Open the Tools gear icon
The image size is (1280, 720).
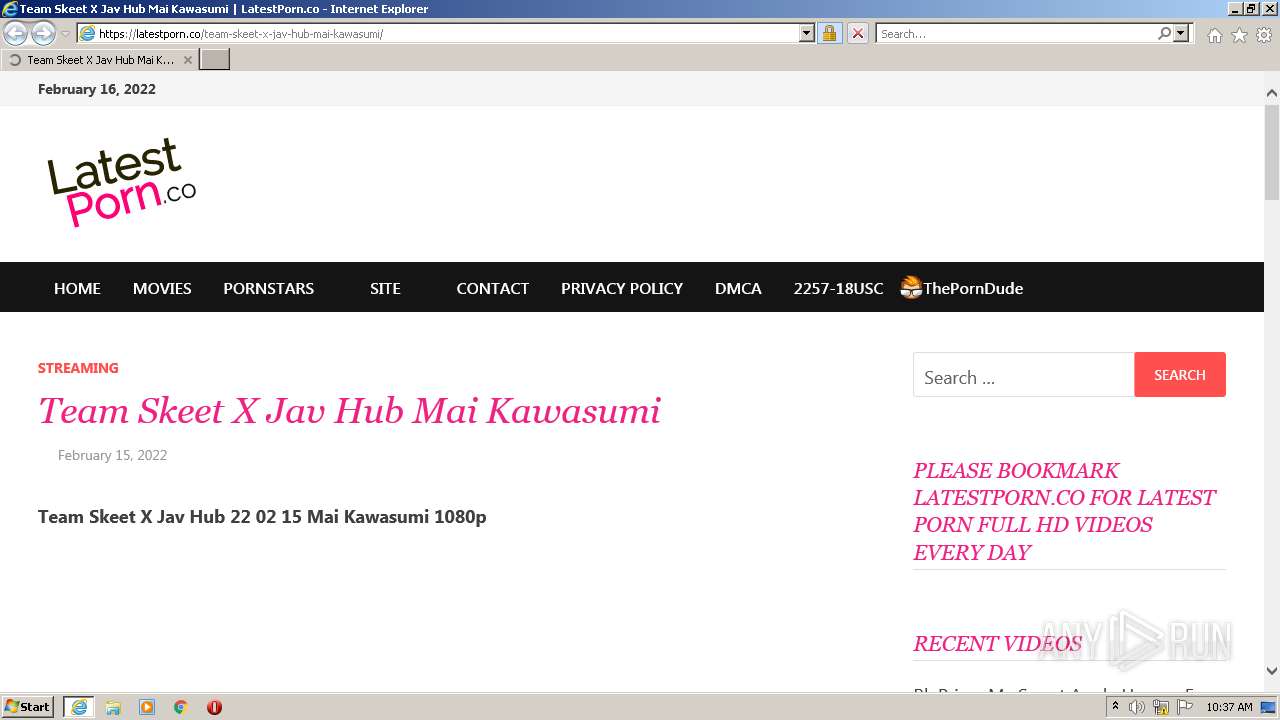click(1264, 35)
